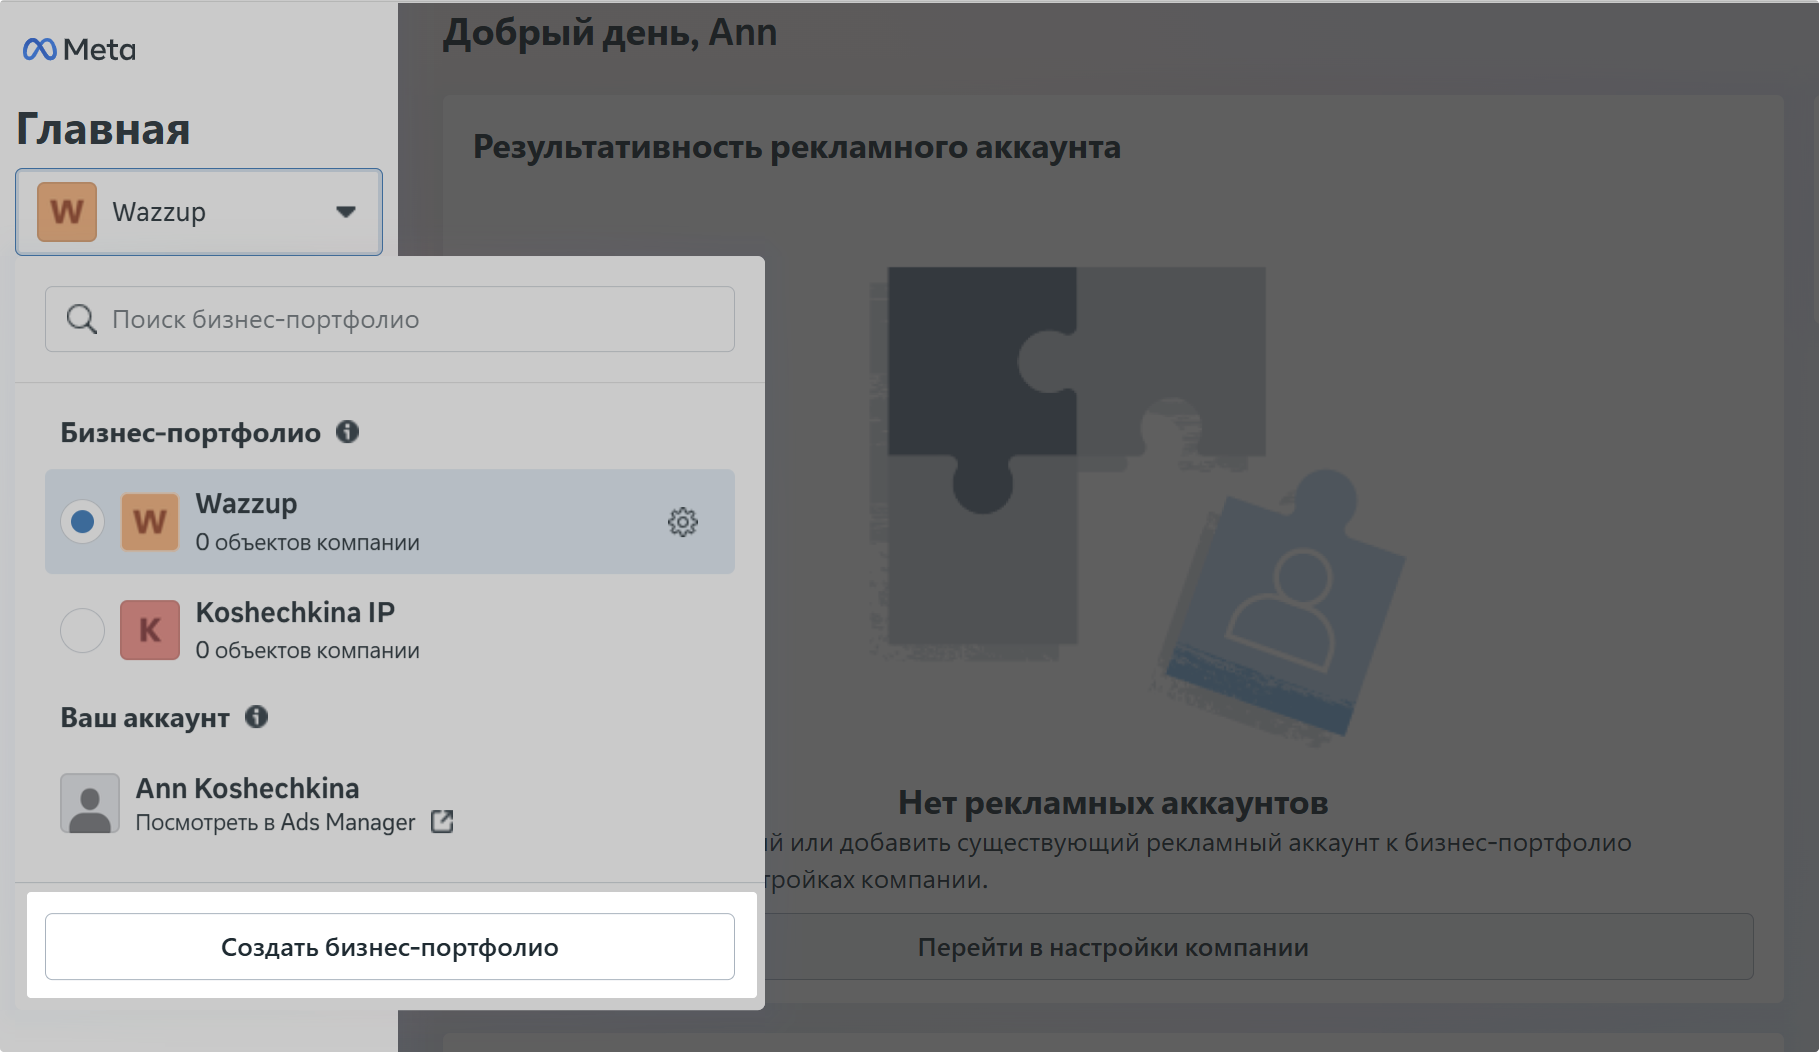
Task: Click the selected Wazzup radio button
Action: click(x=82, y=521)
